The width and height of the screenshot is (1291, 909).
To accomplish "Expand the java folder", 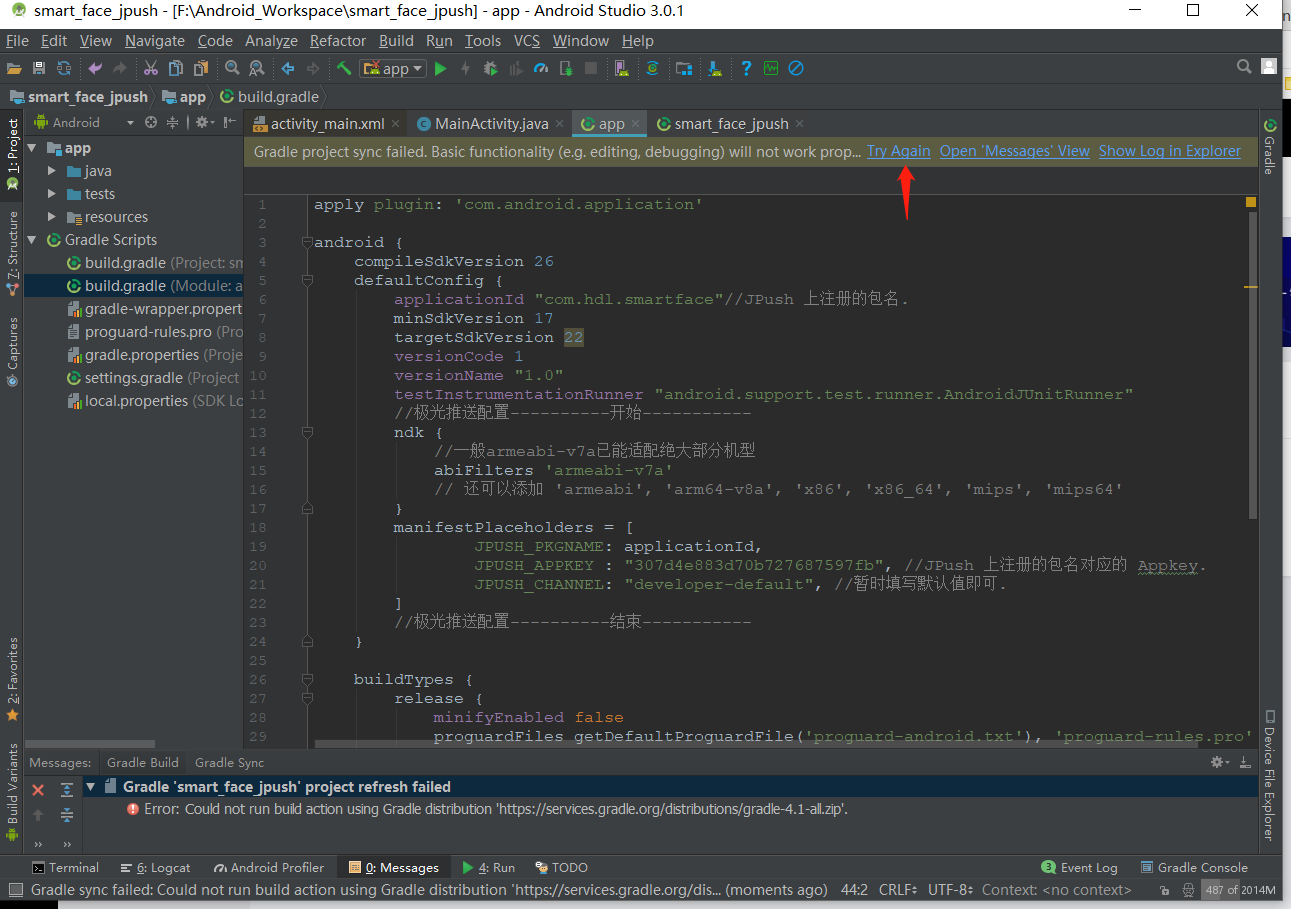I will tap(52, 171).
